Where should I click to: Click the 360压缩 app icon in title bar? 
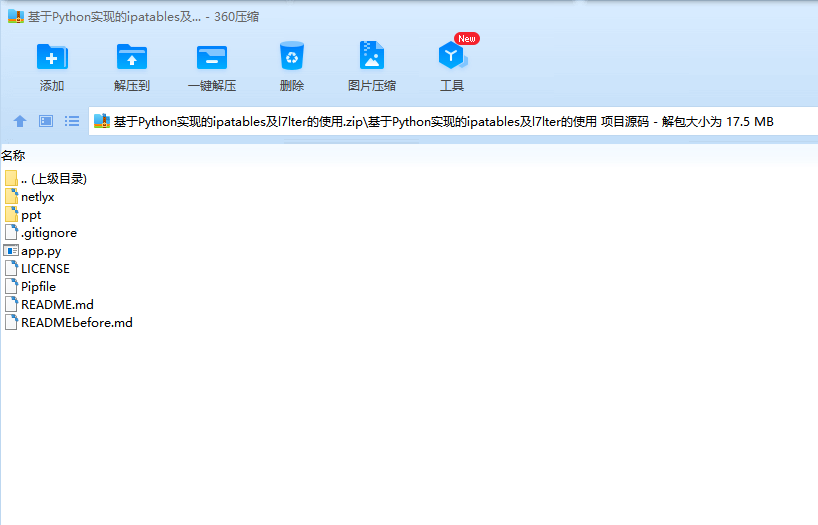click(16, 16)
